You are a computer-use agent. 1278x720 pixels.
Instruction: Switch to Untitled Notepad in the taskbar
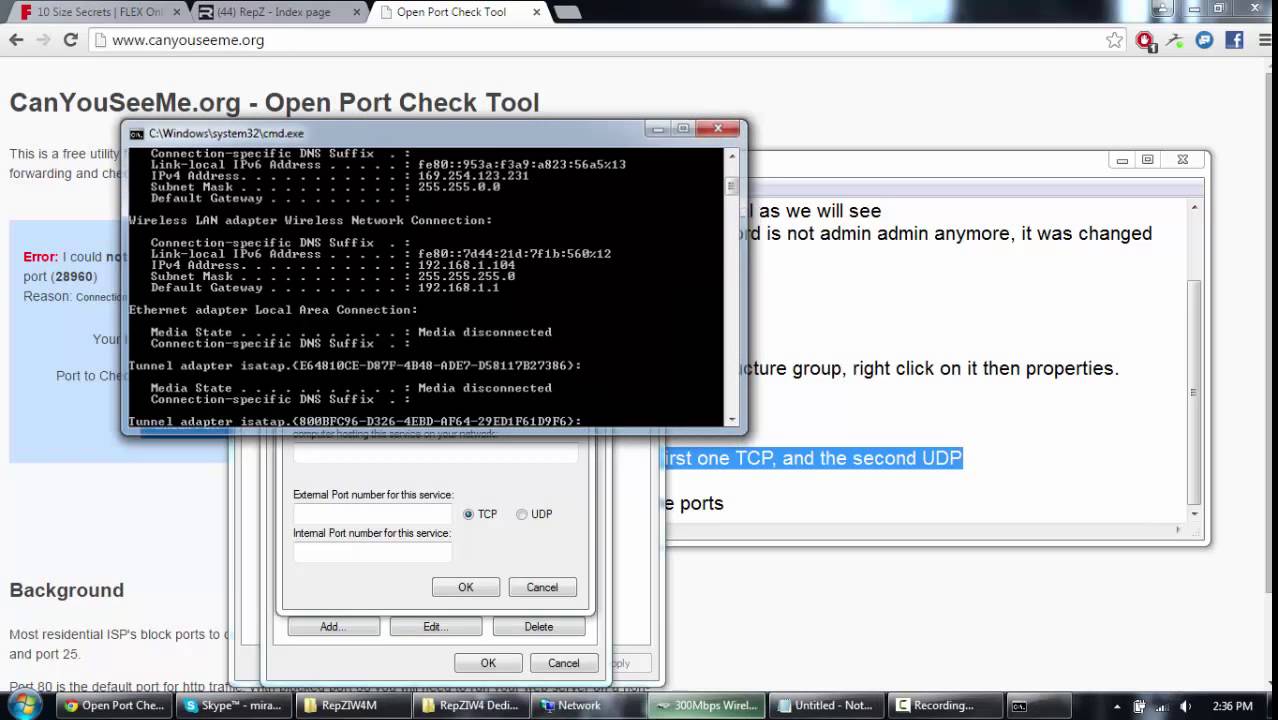[826, 705]
